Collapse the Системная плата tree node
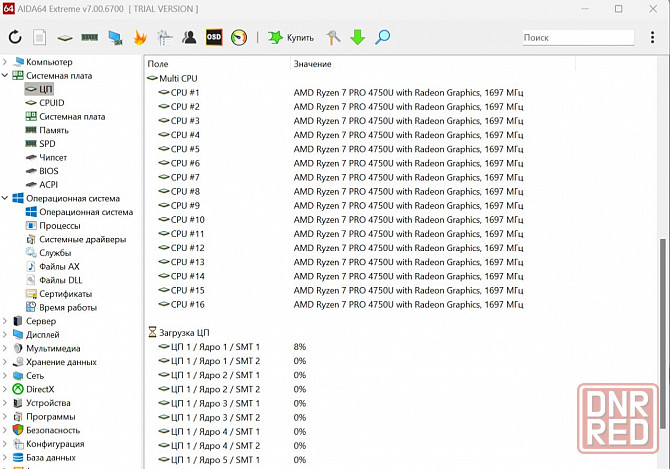This screenshot has width=670, height=469. pos(5,76)
